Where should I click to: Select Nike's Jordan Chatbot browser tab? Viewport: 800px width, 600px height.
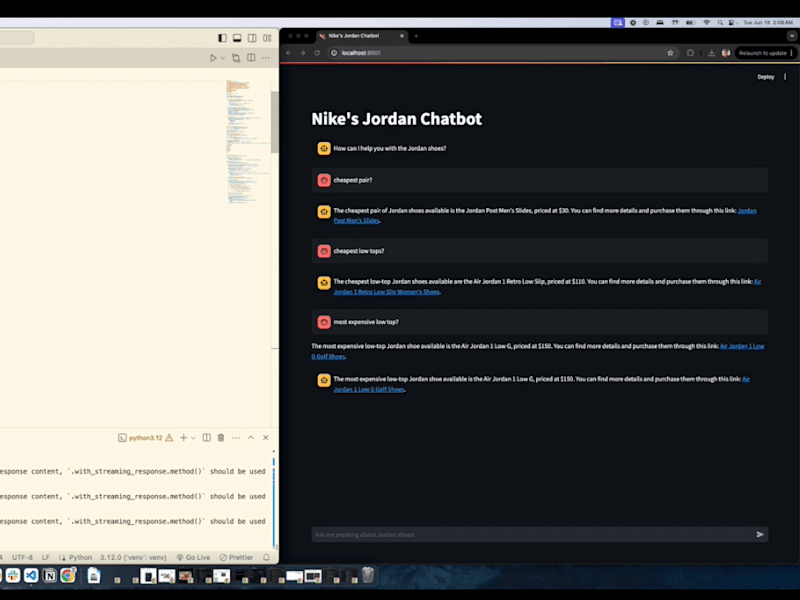[x=360, y=36]
